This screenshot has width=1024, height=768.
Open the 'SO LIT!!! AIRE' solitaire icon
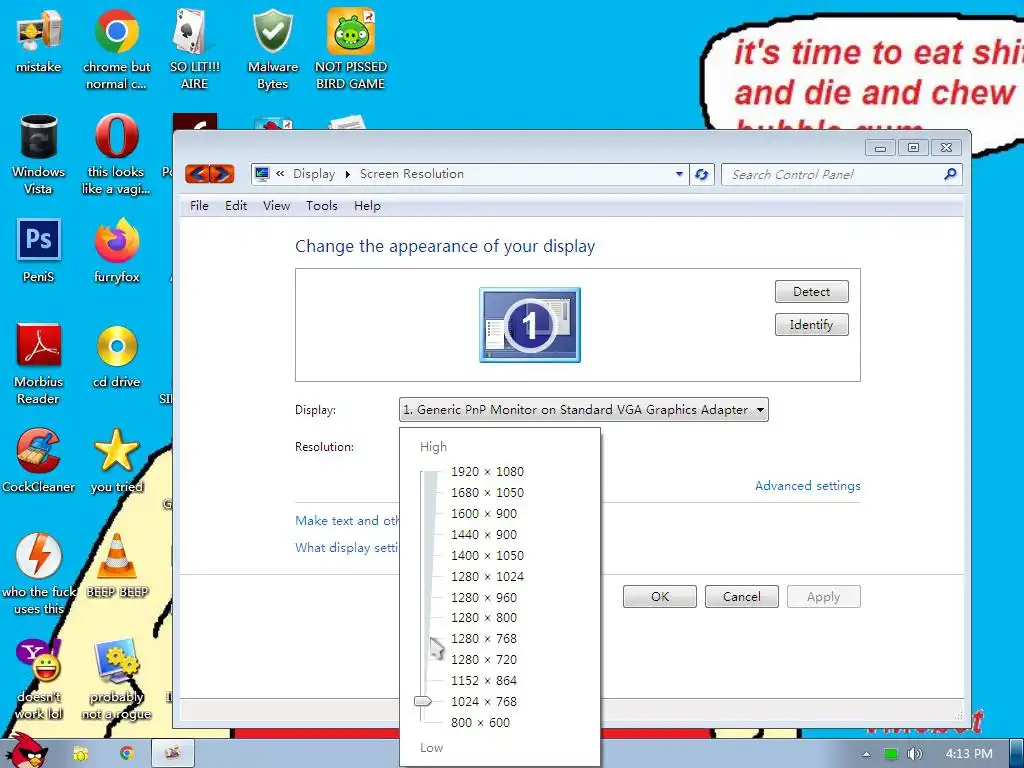pos(194,47)
